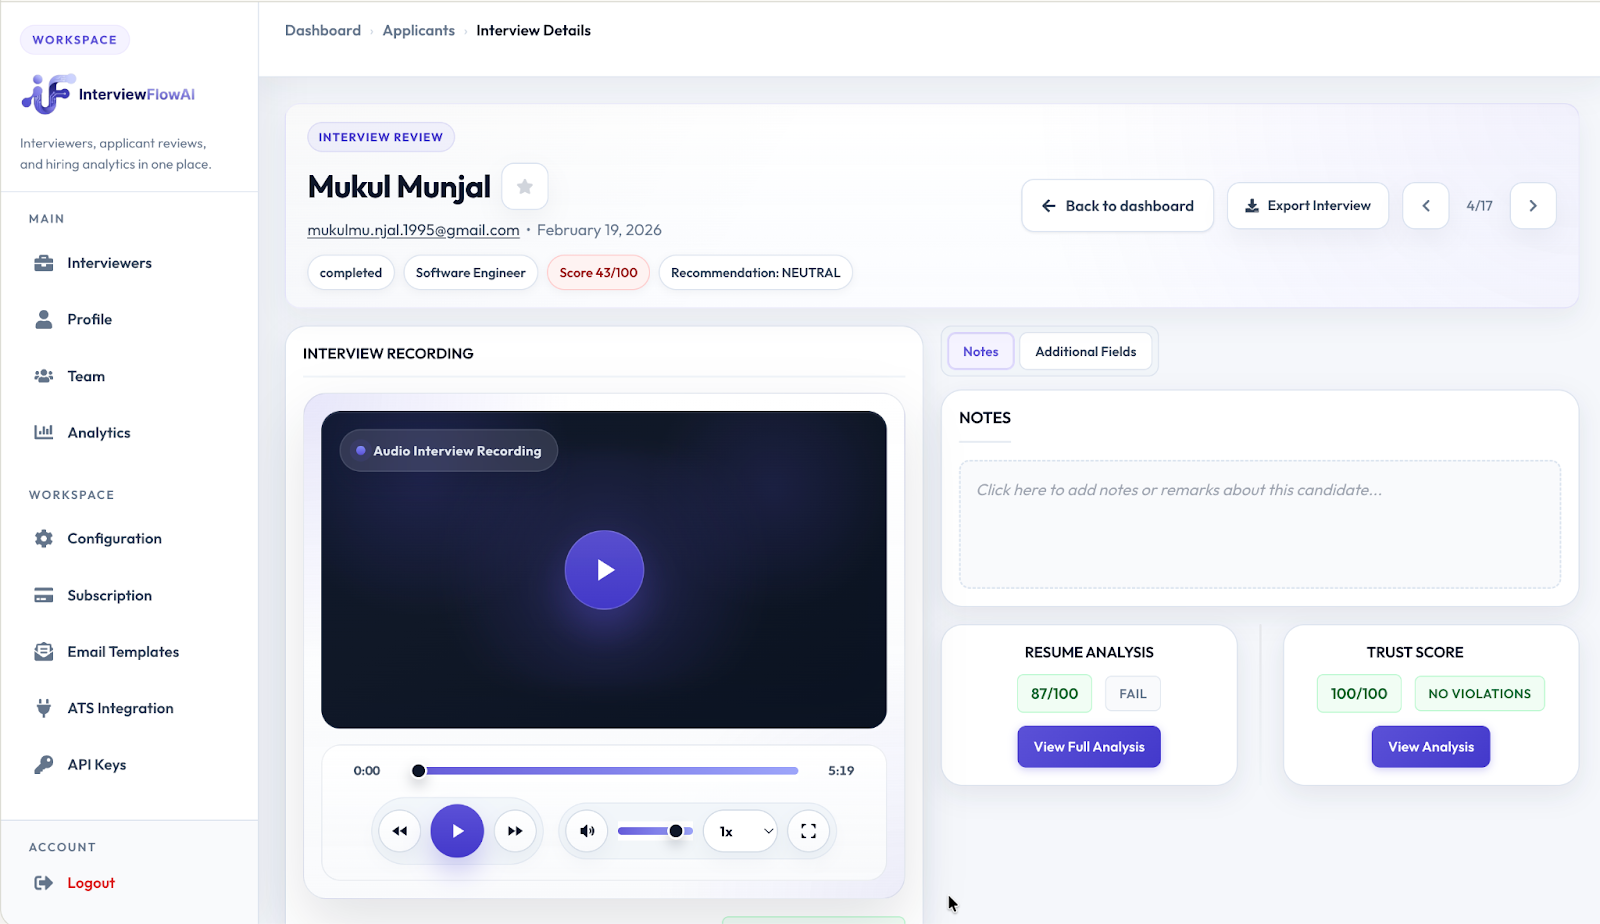Star Mukul Munjal as favorite
Image resolution: width=1600 pixels, height=924 pixels.
(524, 187)
